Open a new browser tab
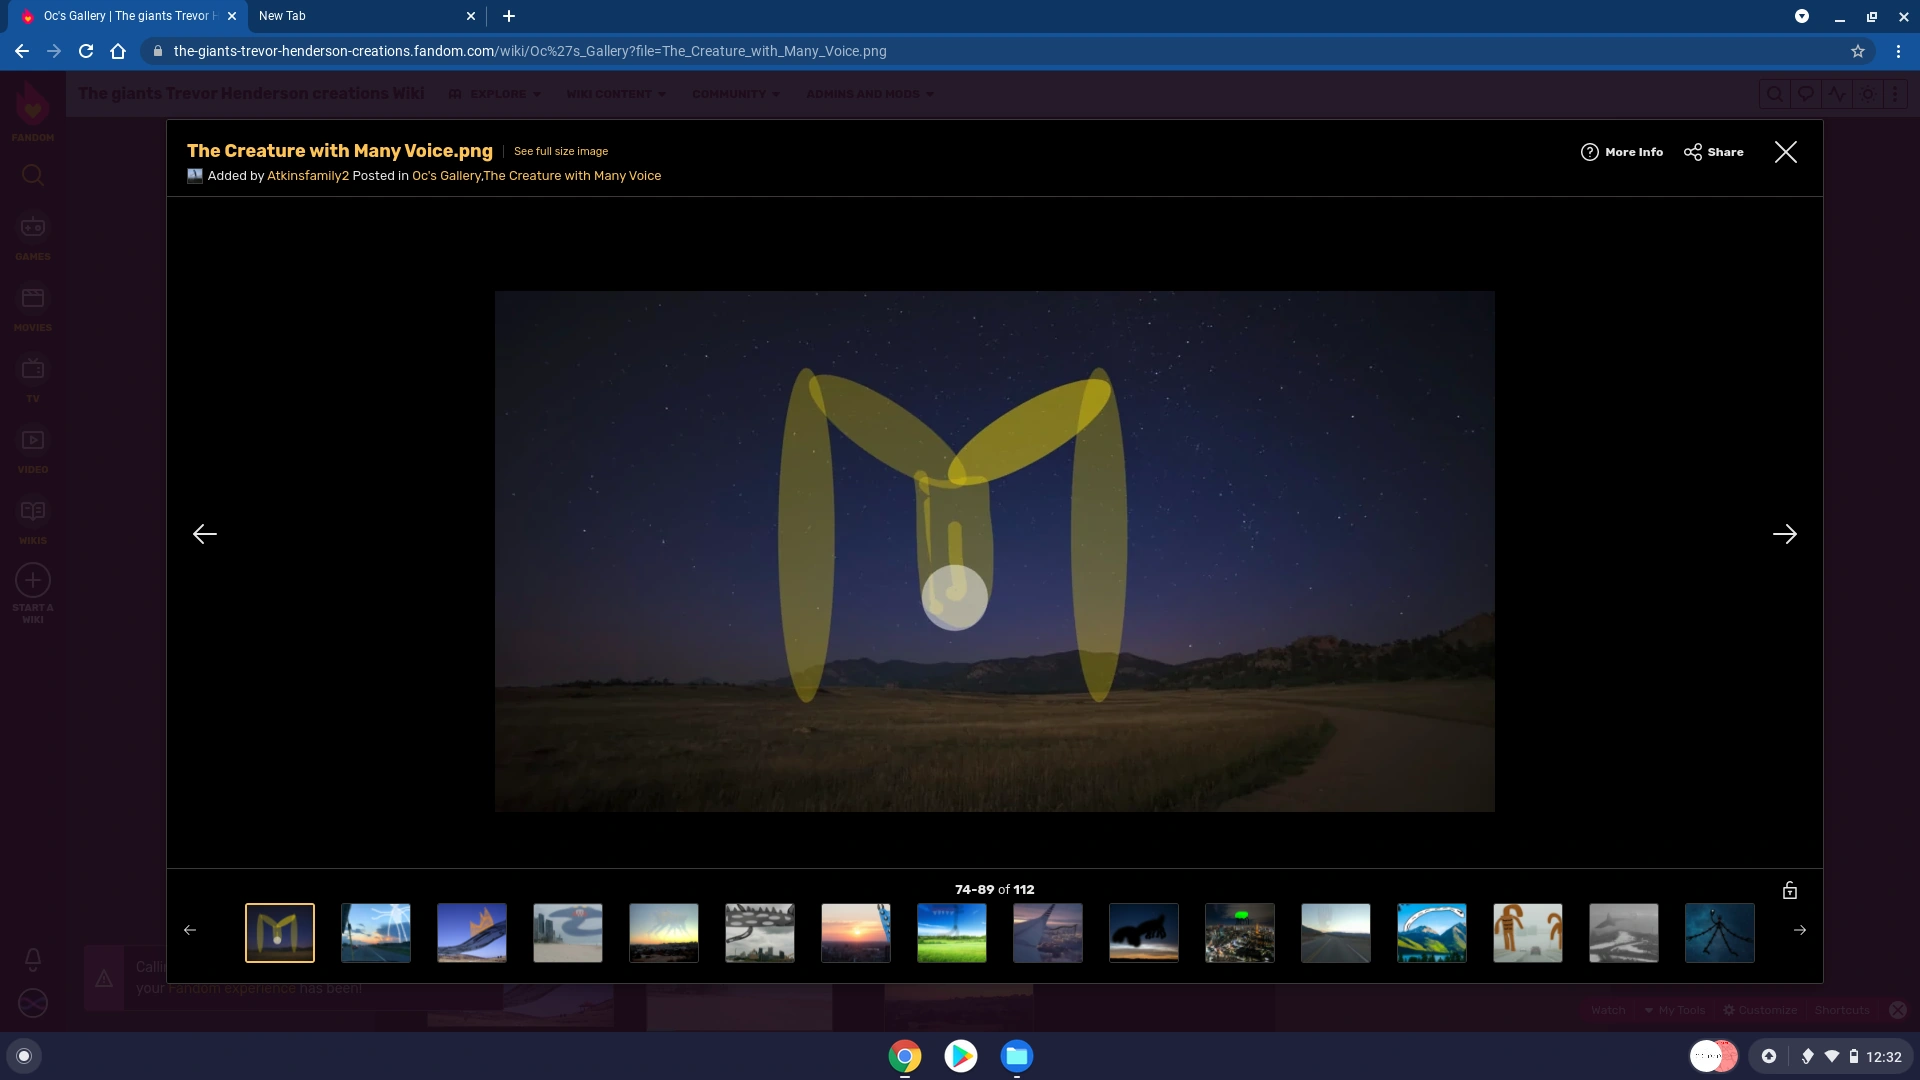This screenshot has height=1080, width=1920. [x=509, y=16]
